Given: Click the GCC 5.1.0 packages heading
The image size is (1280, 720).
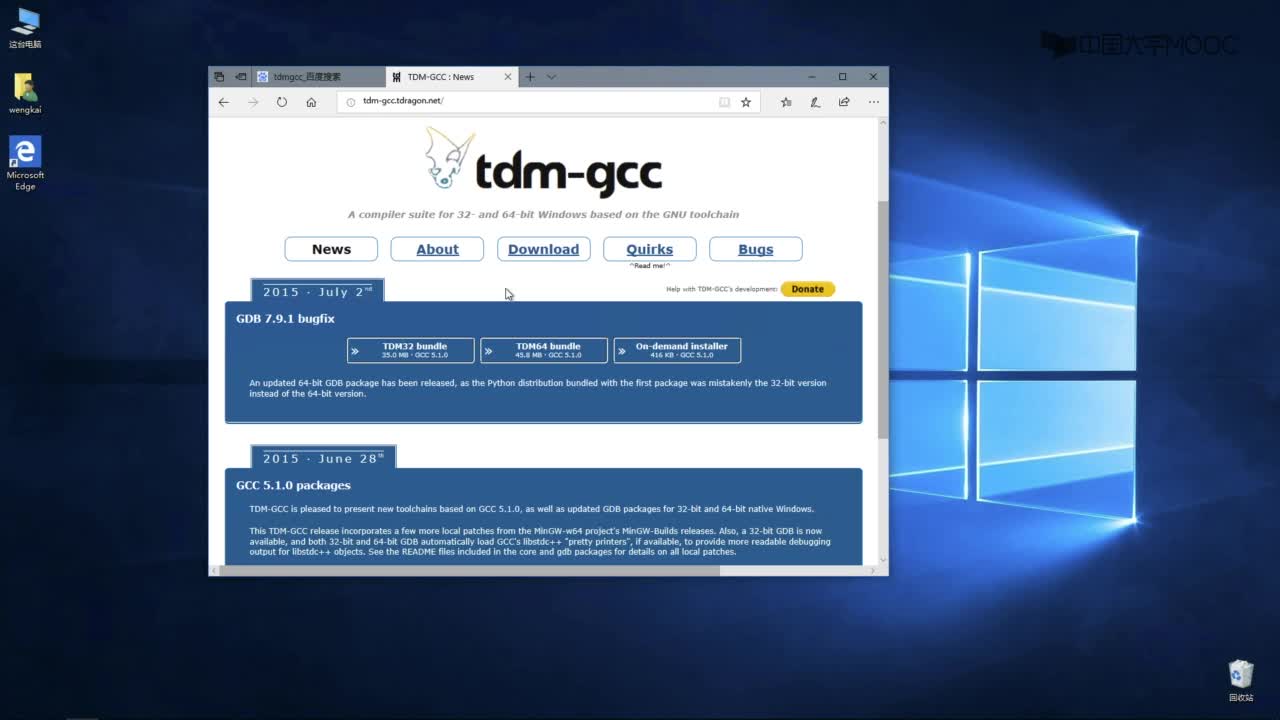Looking at the screenshot, I should coord(293,485).
